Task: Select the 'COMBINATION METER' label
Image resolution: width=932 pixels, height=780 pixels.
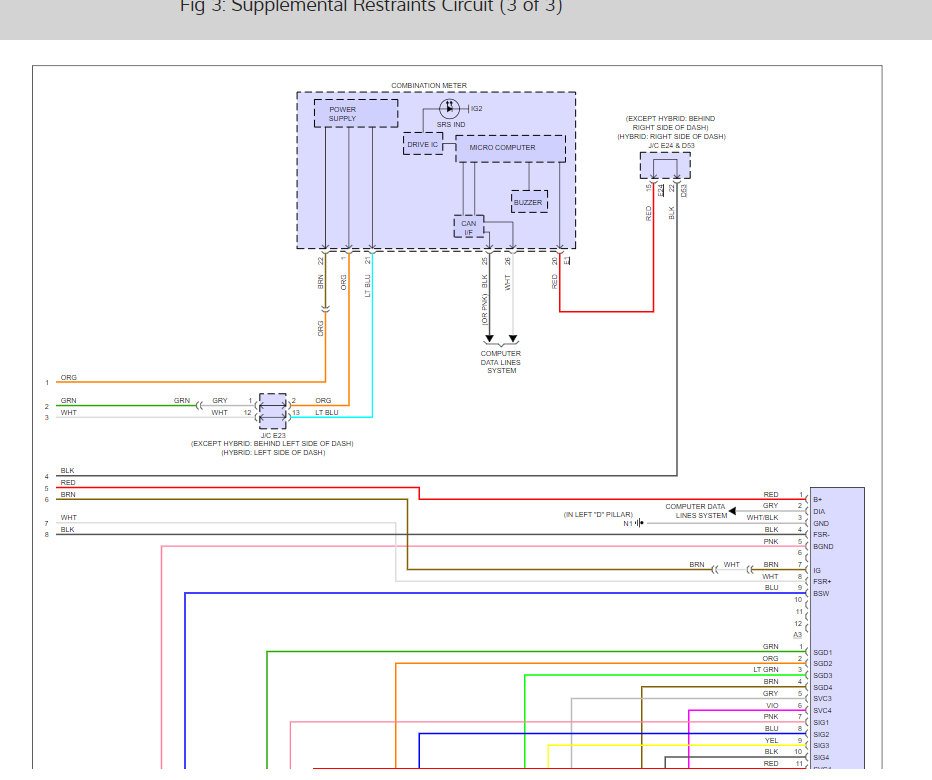Action: [x=429, y=86]
